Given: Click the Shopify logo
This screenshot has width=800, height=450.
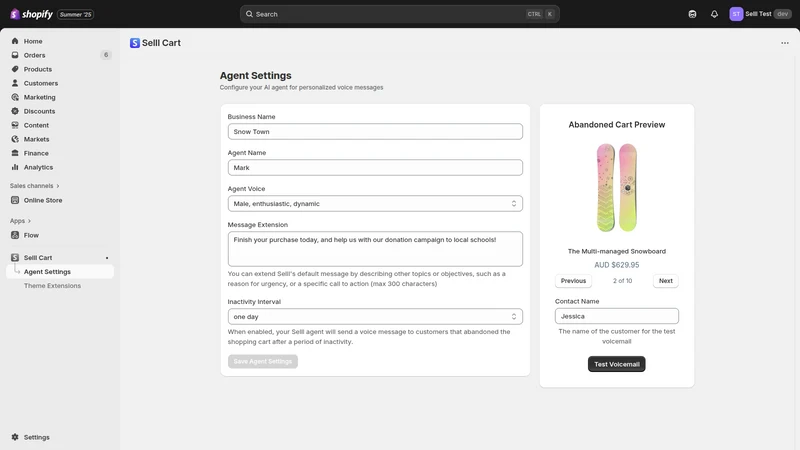Looking at the screenshot, I should click(x=31, y=14).
